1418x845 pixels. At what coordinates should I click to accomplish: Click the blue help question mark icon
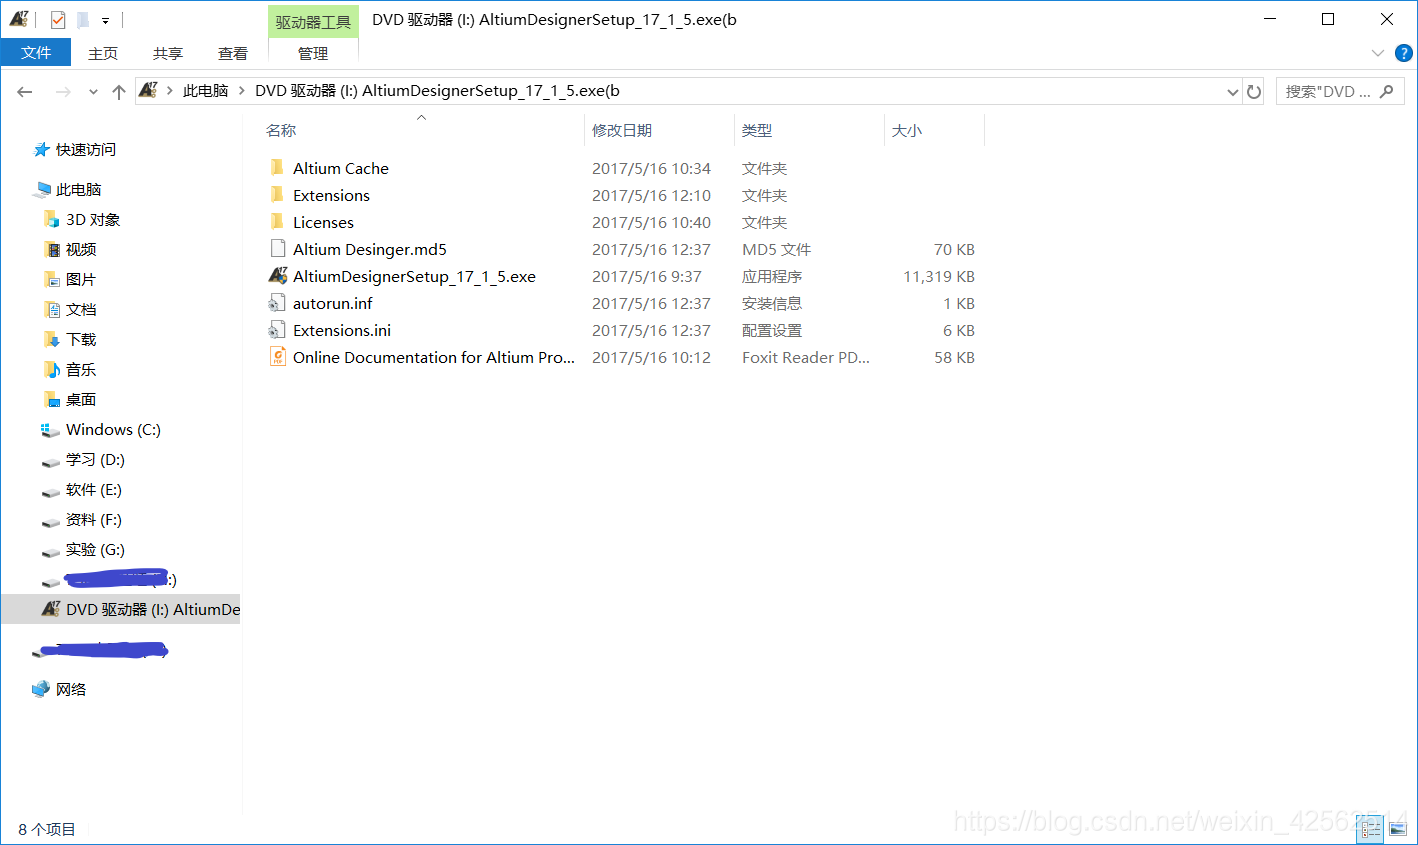(1403, 53)
